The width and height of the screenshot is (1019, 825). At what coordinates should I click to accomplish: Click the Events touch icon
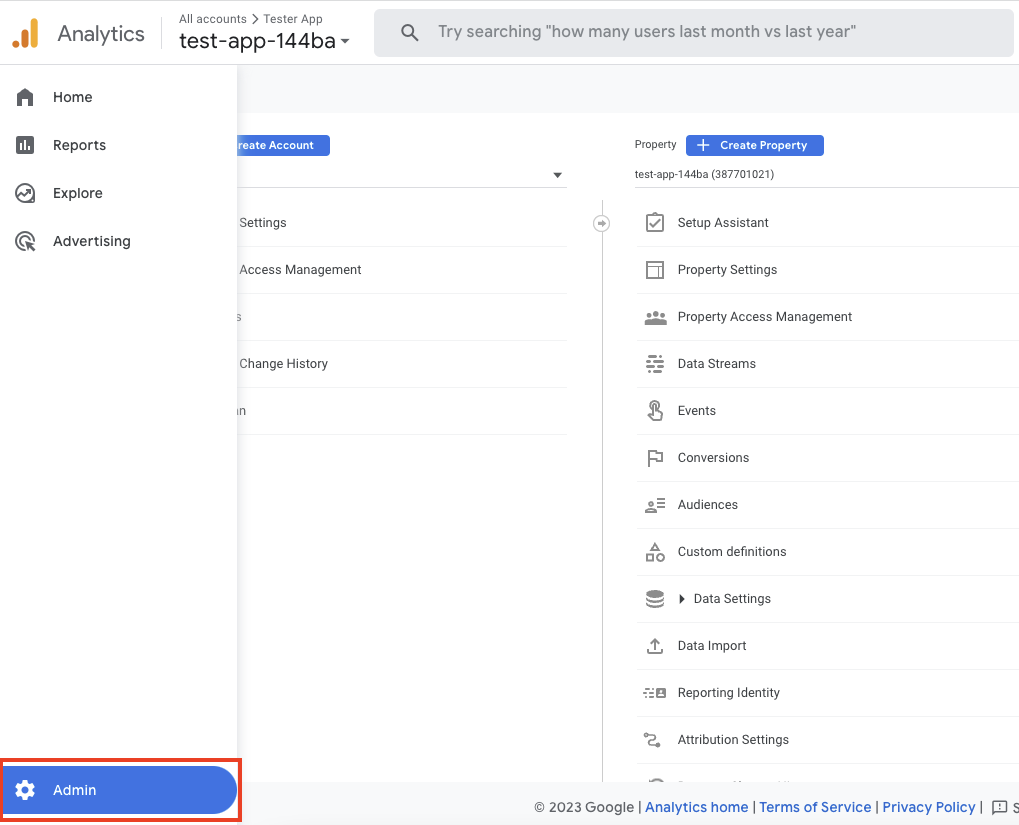pos(655,411)
